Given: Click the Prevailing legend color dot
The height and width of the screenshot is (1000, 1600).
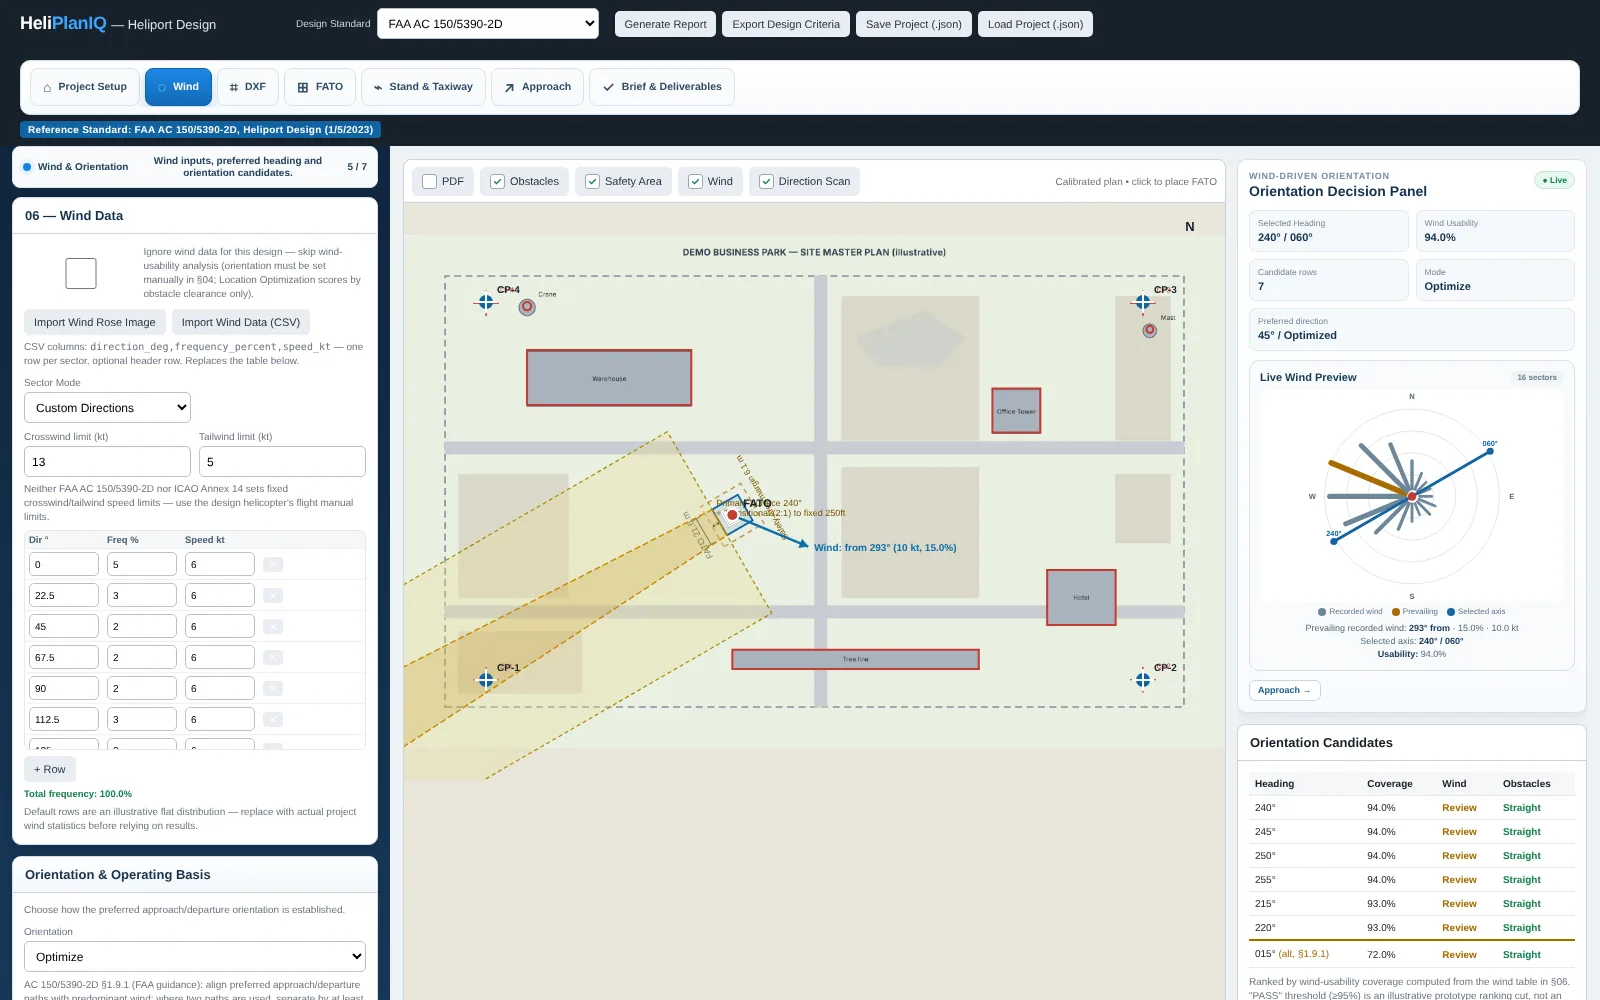Looking at the screenshot, I should 1396,612.
